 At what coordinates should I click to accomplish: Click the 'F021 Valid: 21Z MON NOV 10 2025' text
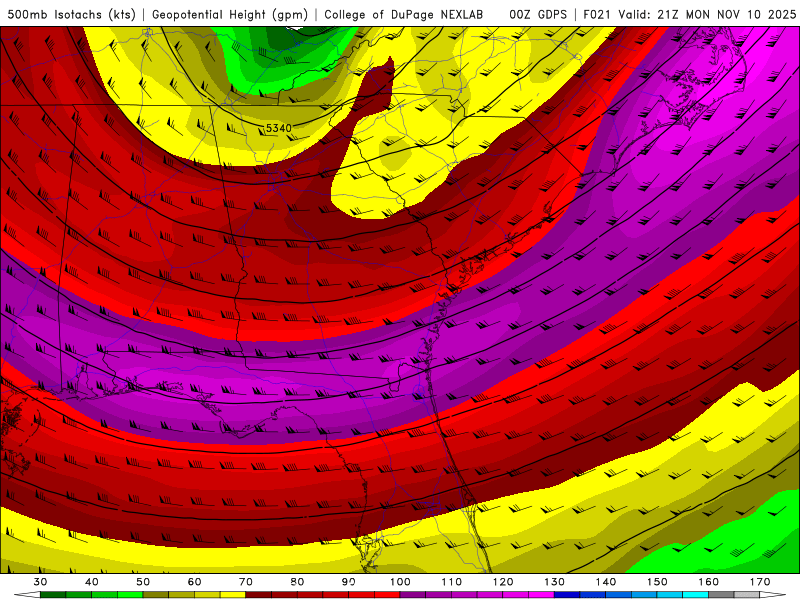click(689, 15)
